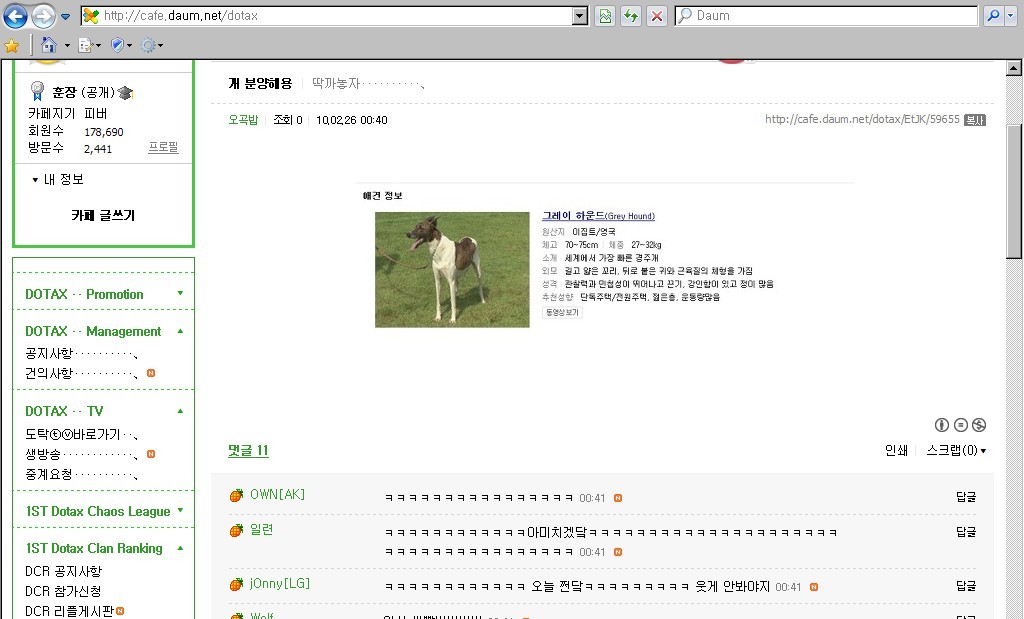Open the 생방송 board
The width and height of the screenshot is (1024, 619).
click(x=43, y=454)
